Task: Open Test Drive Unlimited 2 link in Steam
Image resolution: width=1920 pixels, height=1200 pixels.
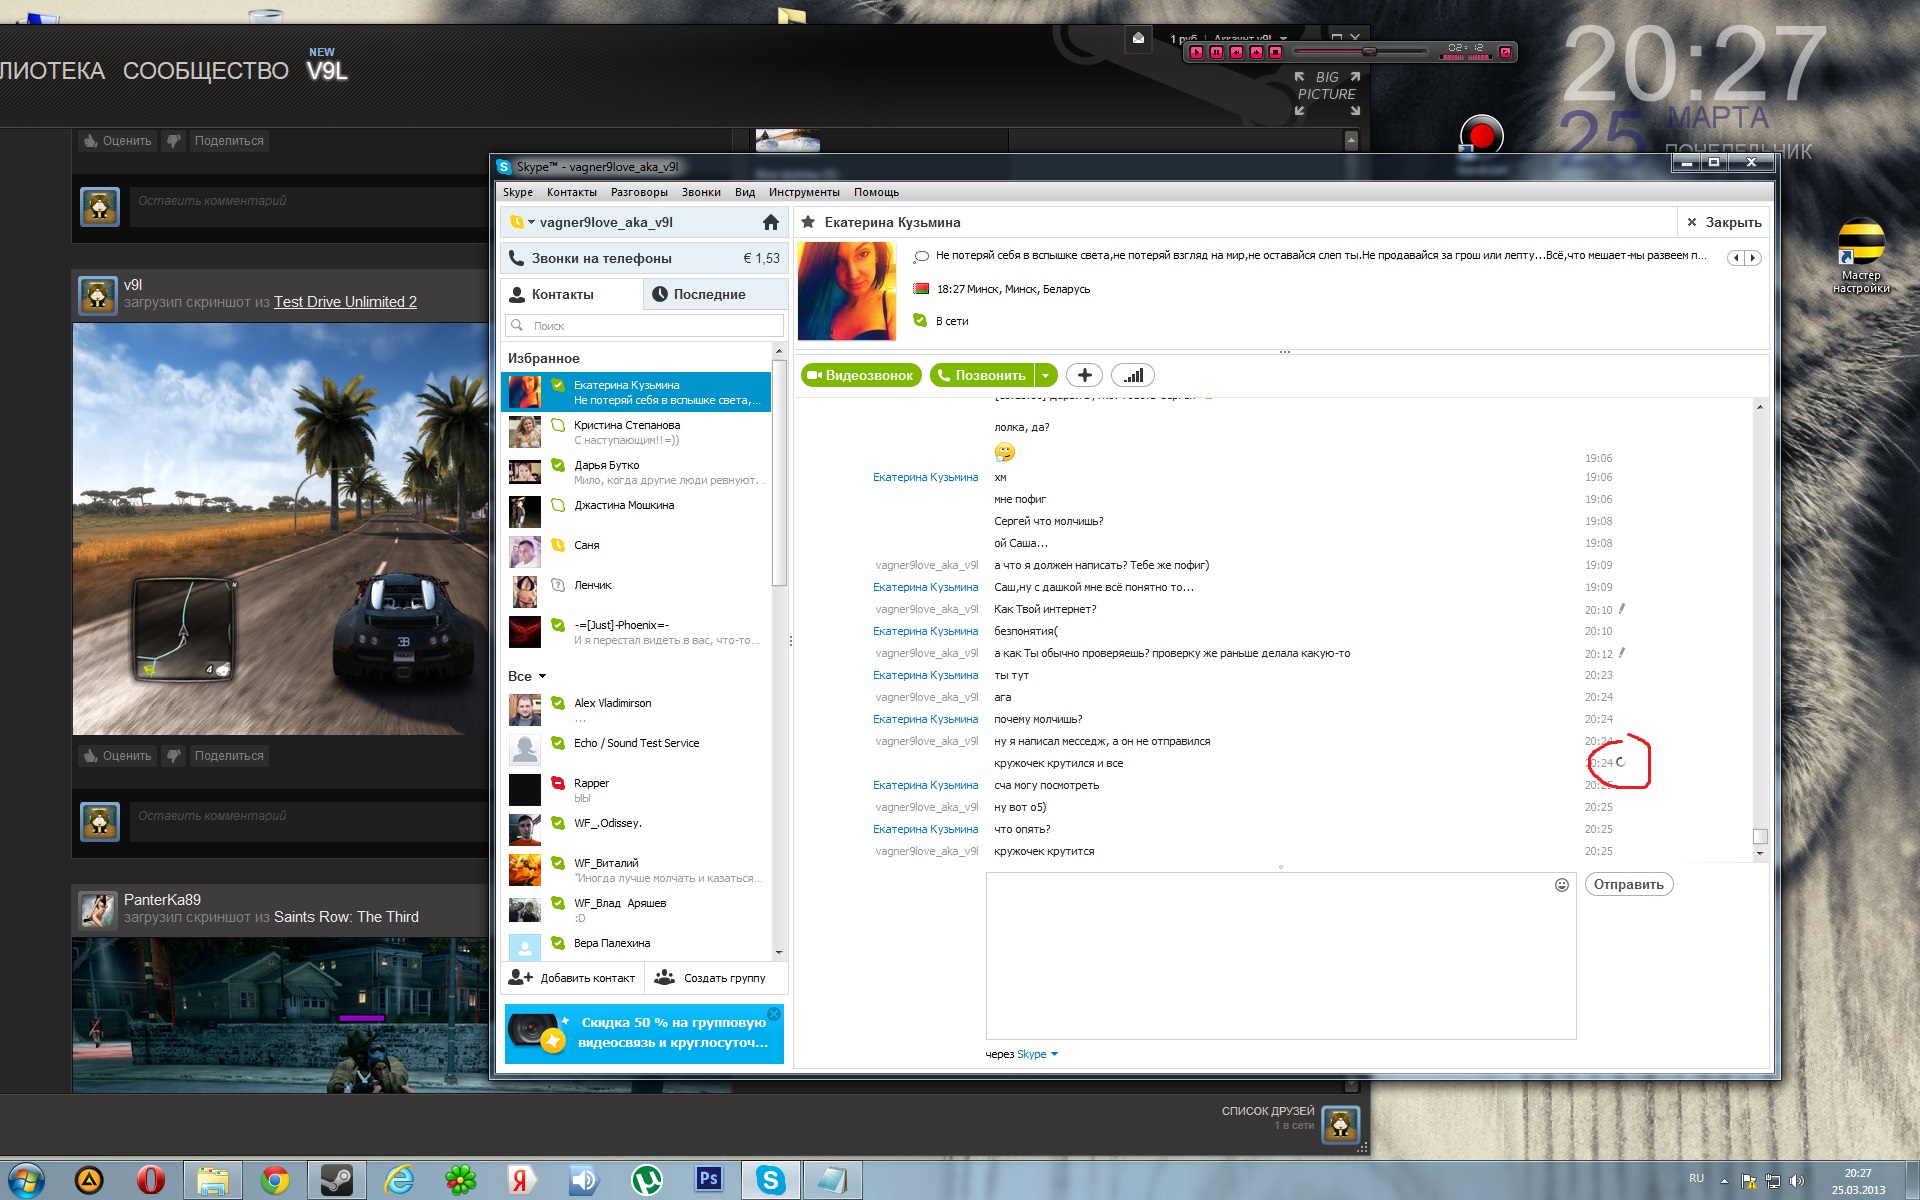Action: (x=345, y=302)
